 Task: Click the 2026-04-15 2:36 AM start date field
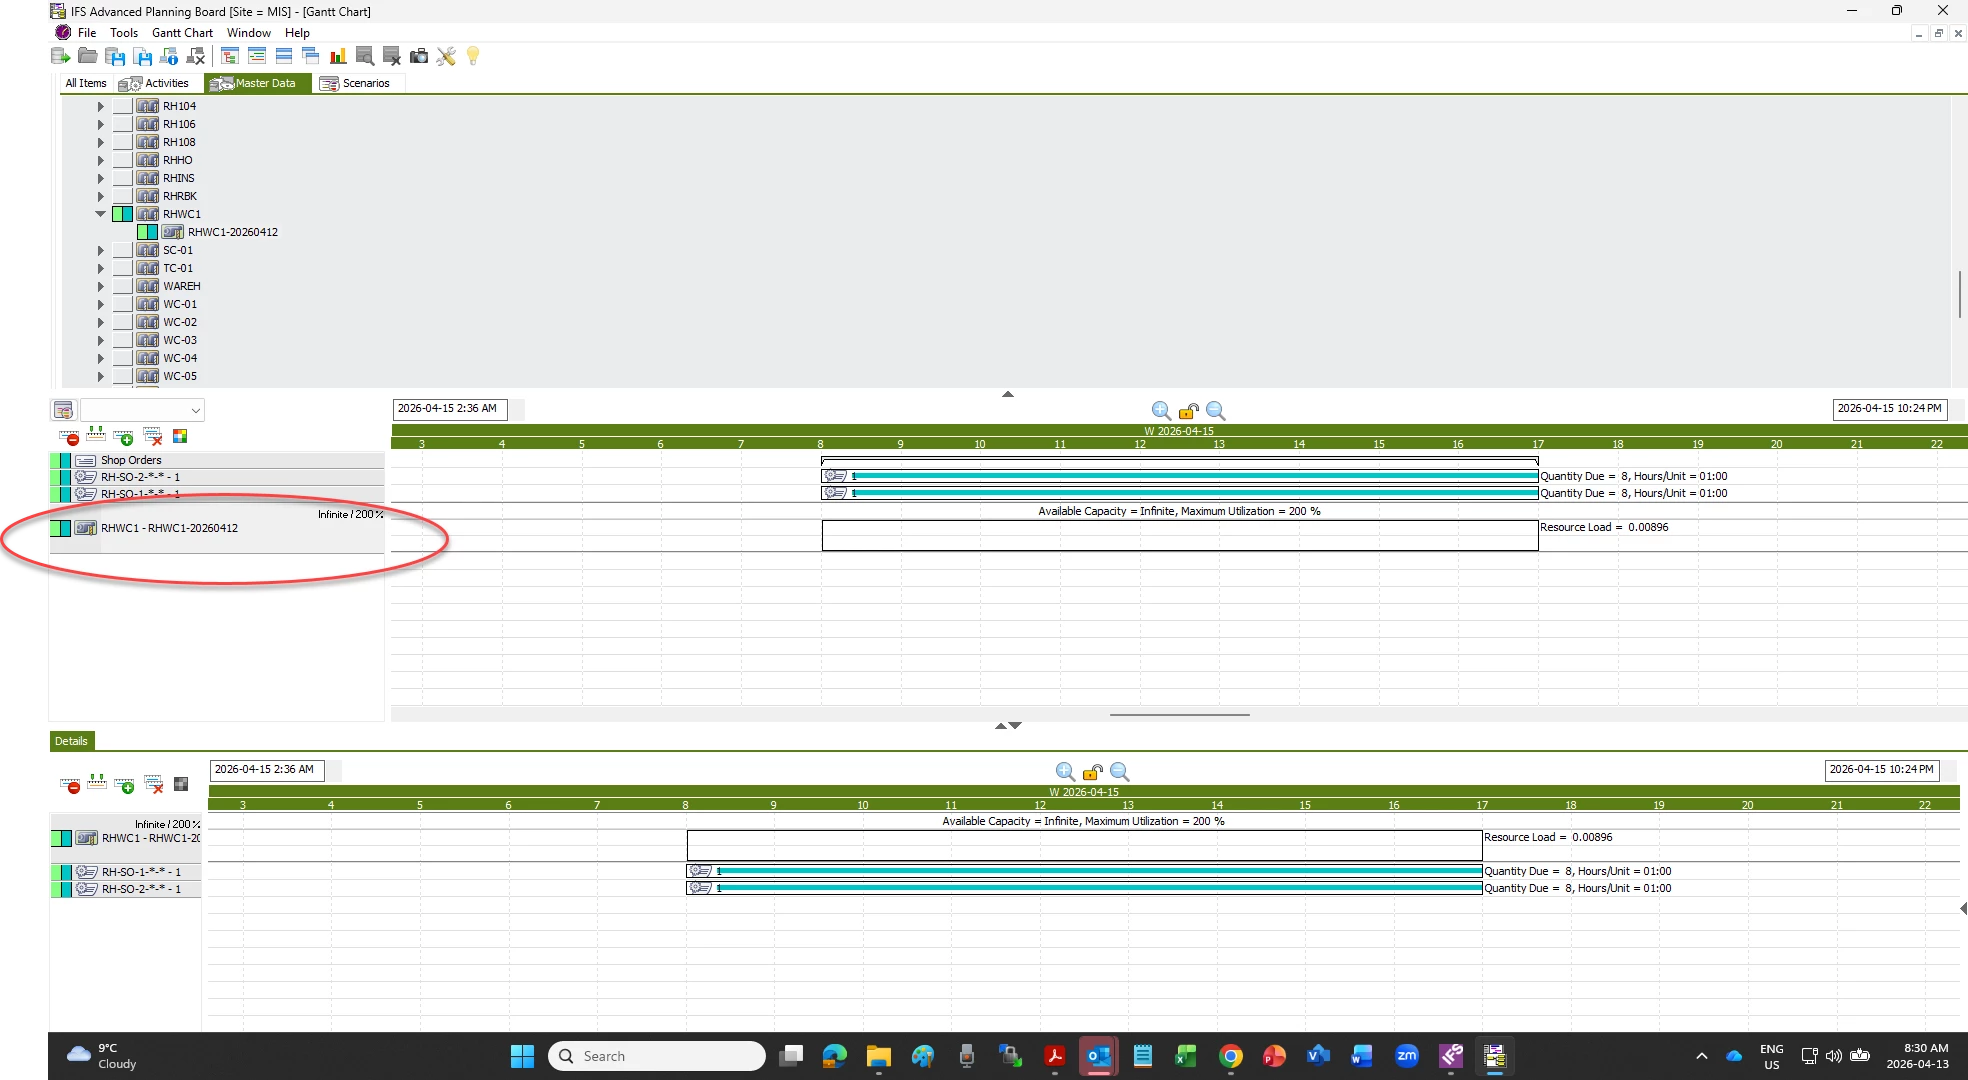(447, 408)
